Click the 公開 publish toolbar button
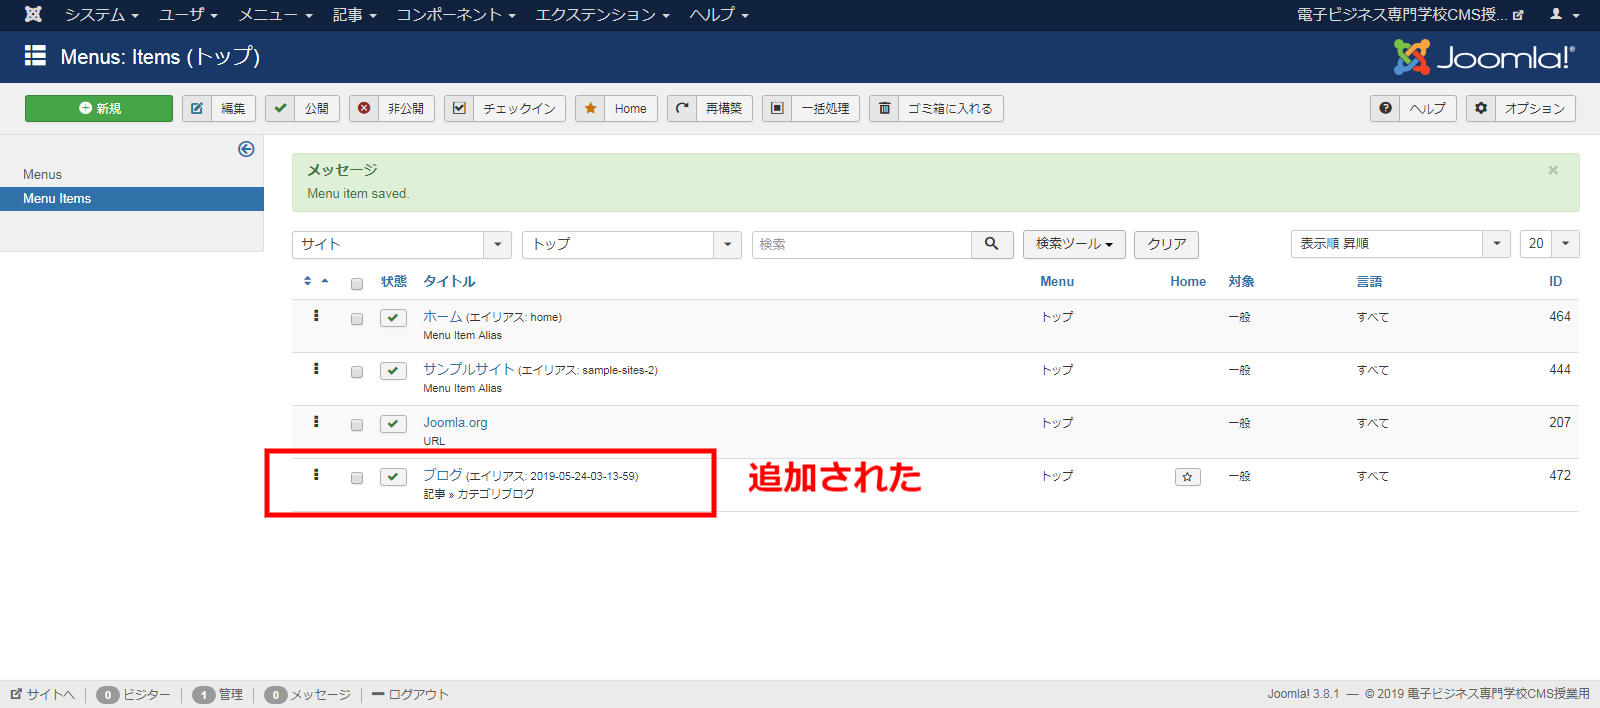The height and width of the screenshot is (708, 1600). coord(302,108)
